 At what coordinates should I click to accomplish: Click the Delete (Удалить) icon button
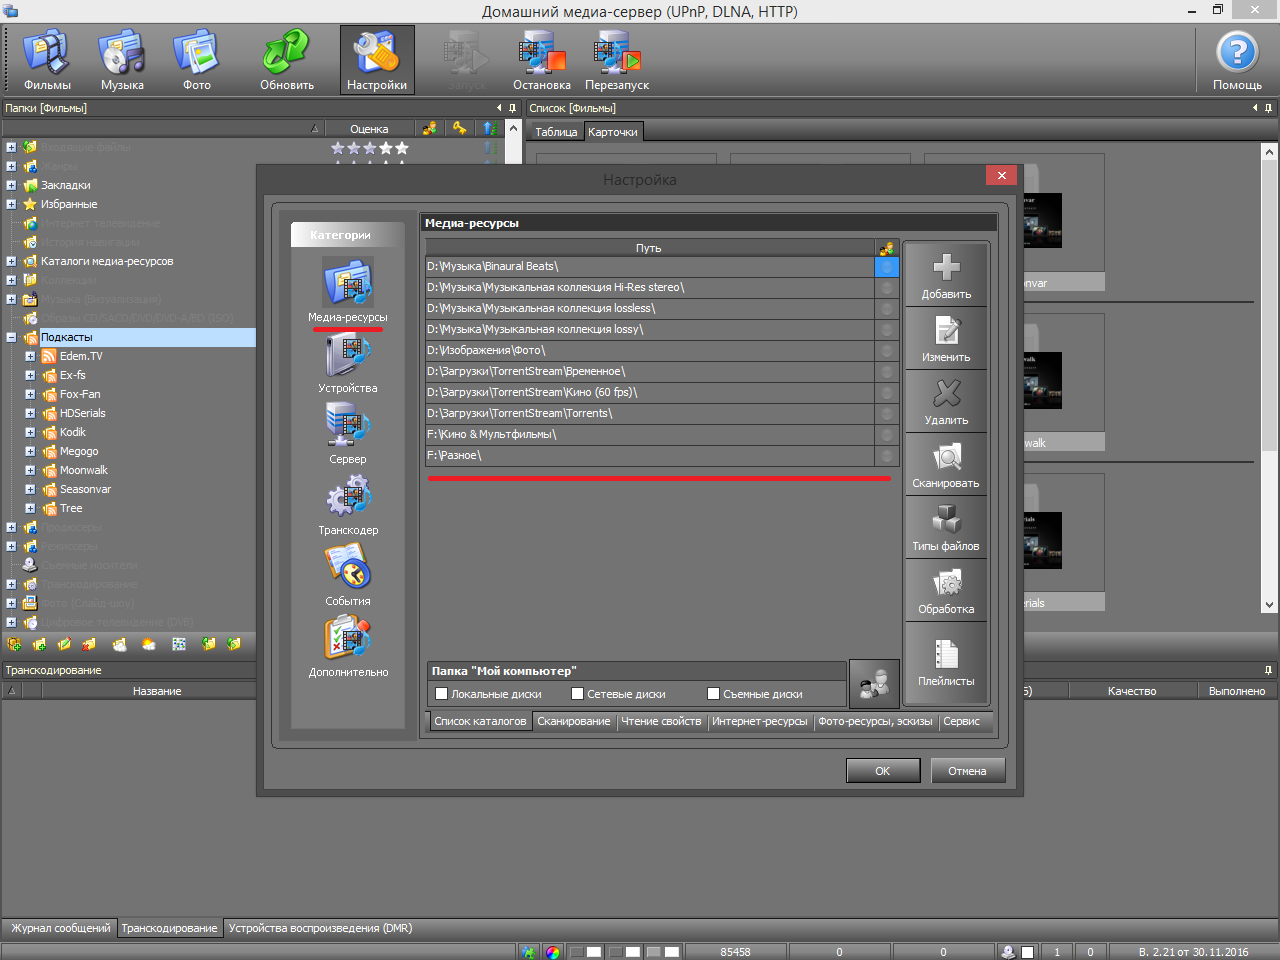coord(946,400)
